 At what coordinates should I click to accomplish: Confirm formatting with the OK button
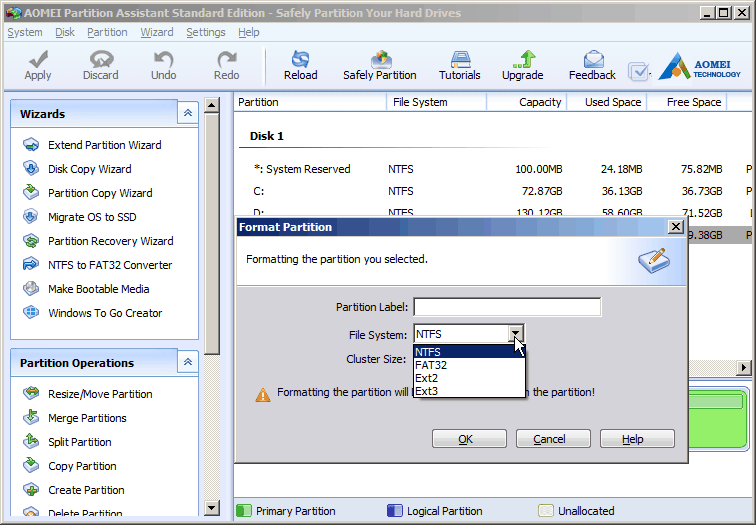(469, 439)
